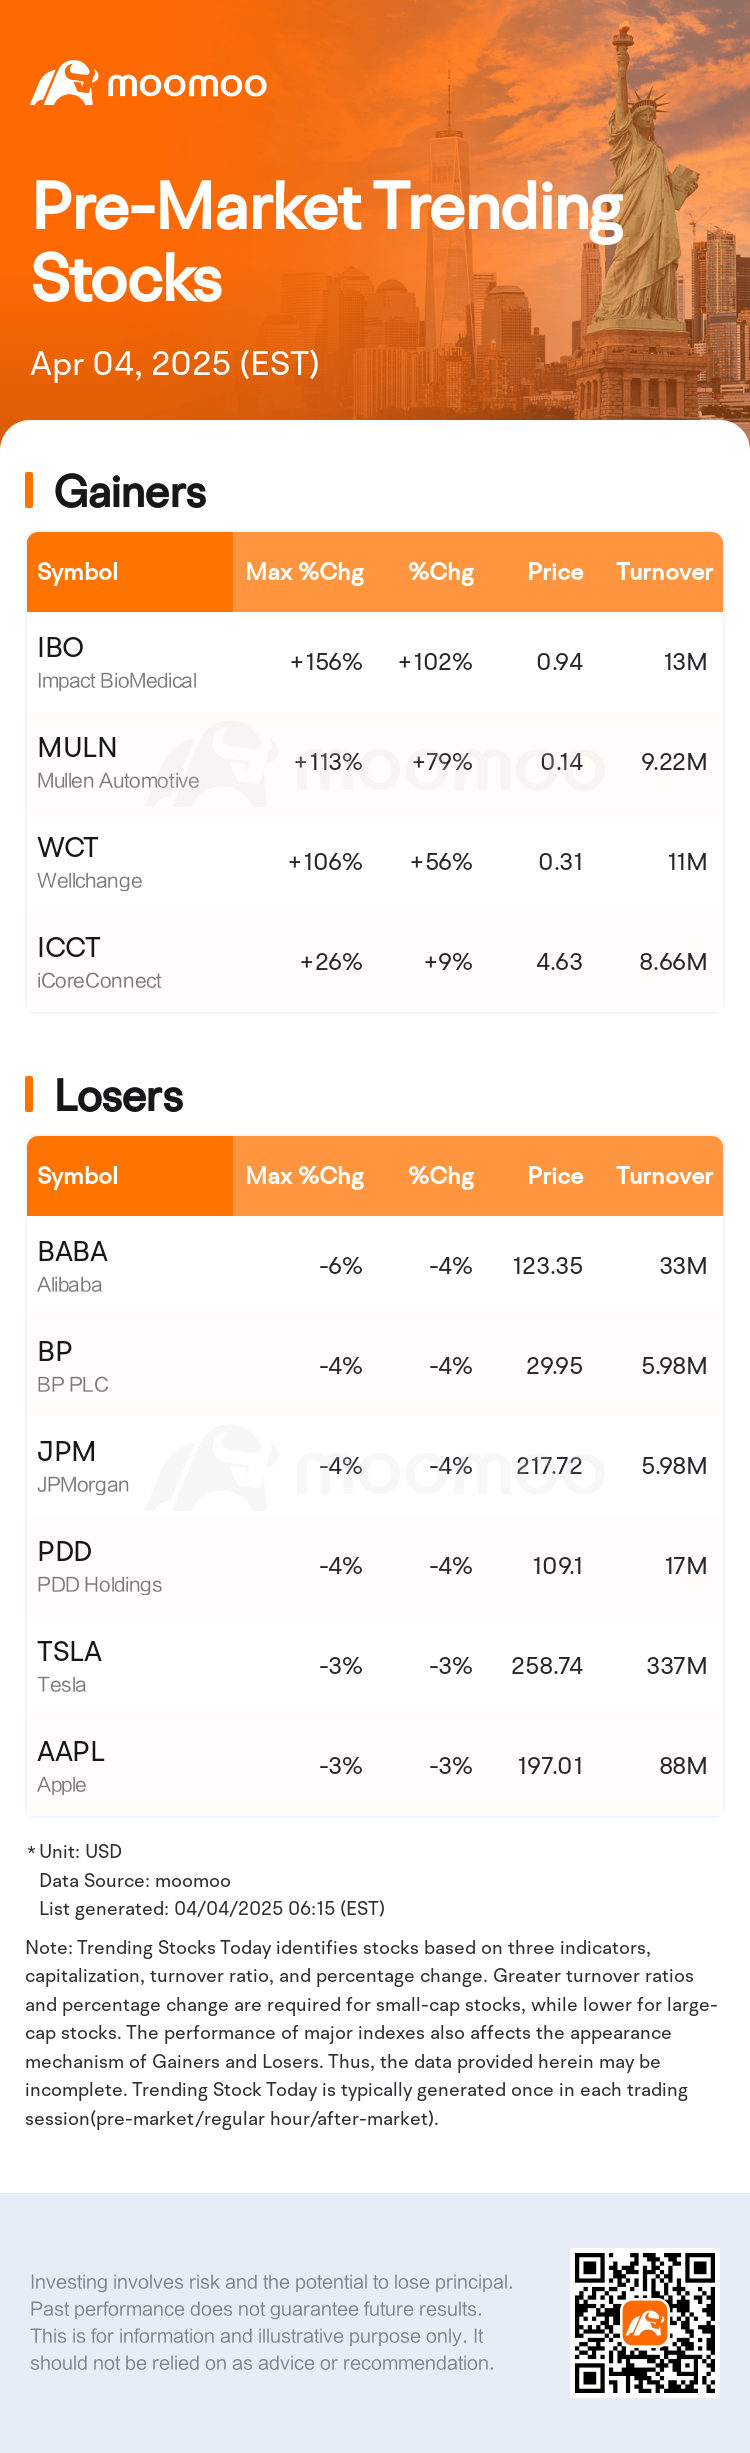Click Max %Chg header in Losers table
Viewport: 750px width, 2453px height.
(x=305, y=1176)
